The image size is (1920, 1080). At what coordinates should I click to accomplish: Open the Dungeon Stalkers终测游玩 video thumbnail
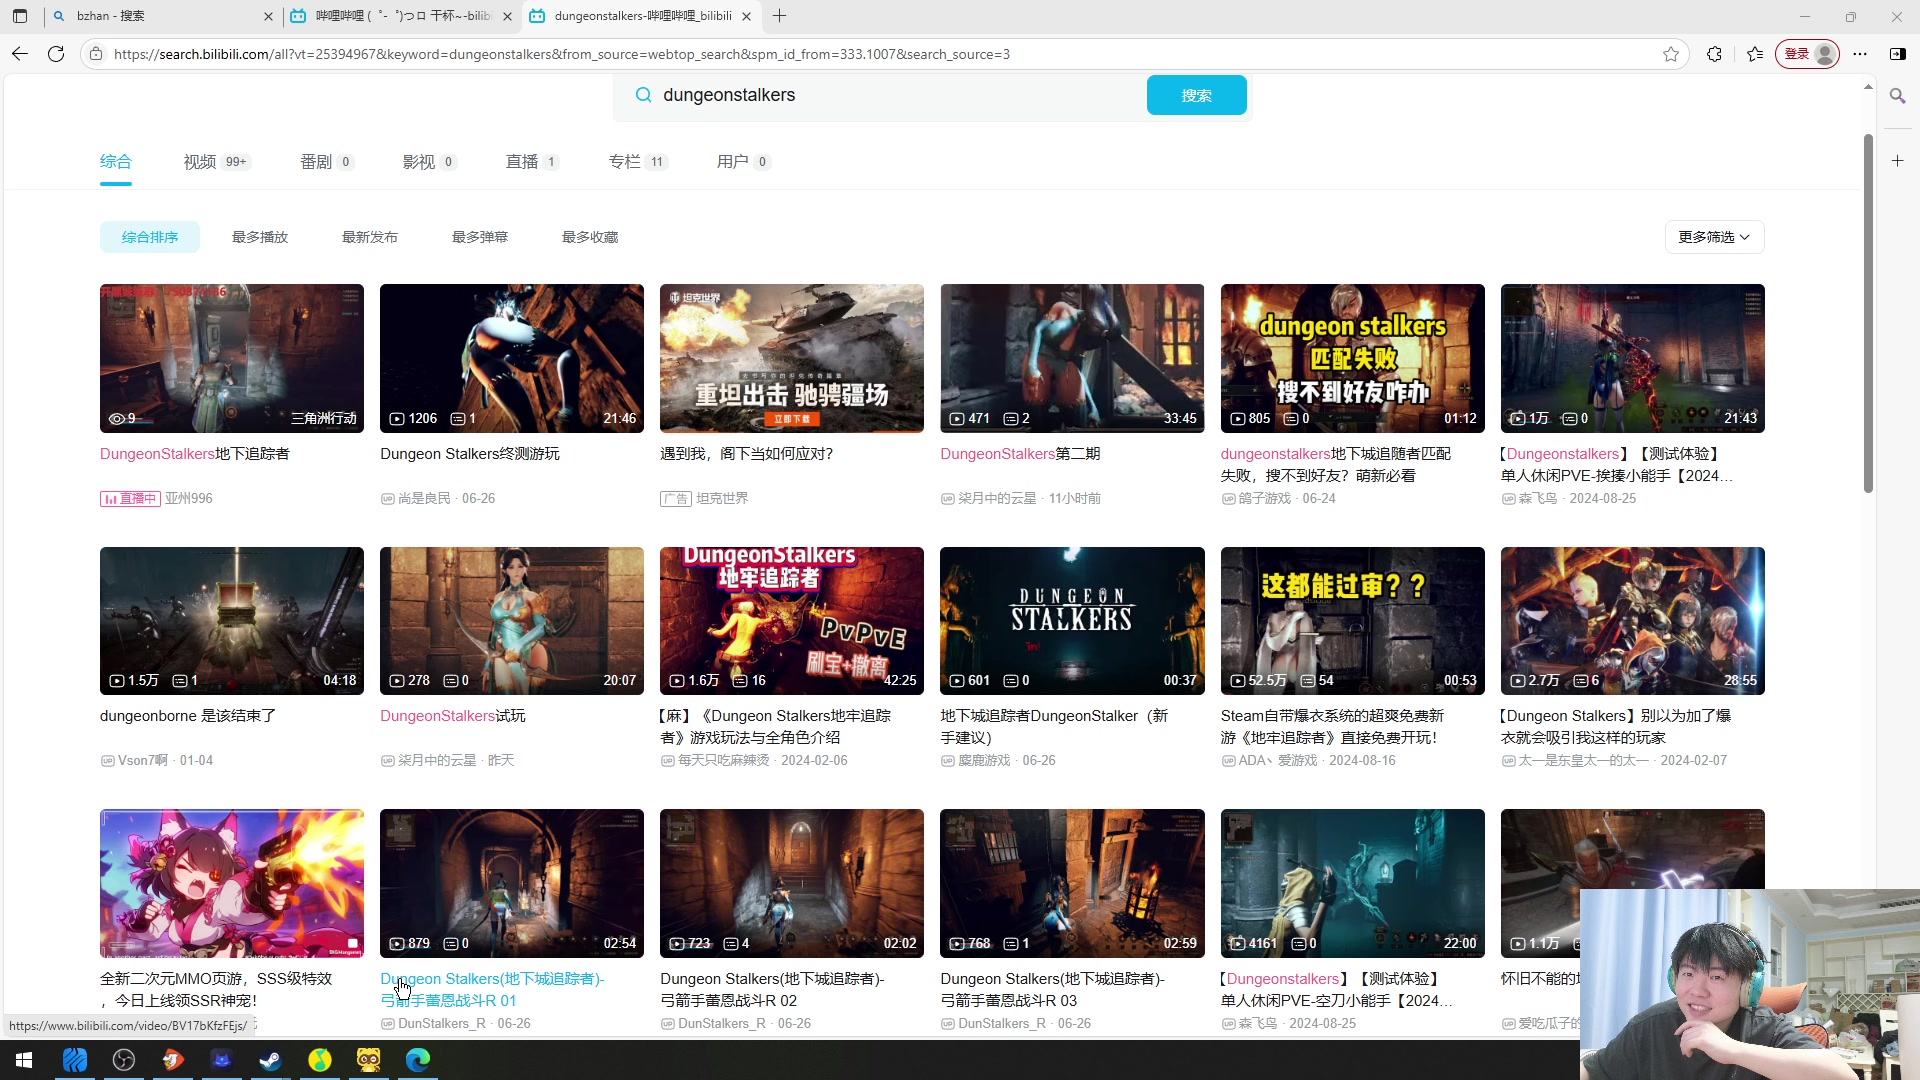tap(512, 358)
